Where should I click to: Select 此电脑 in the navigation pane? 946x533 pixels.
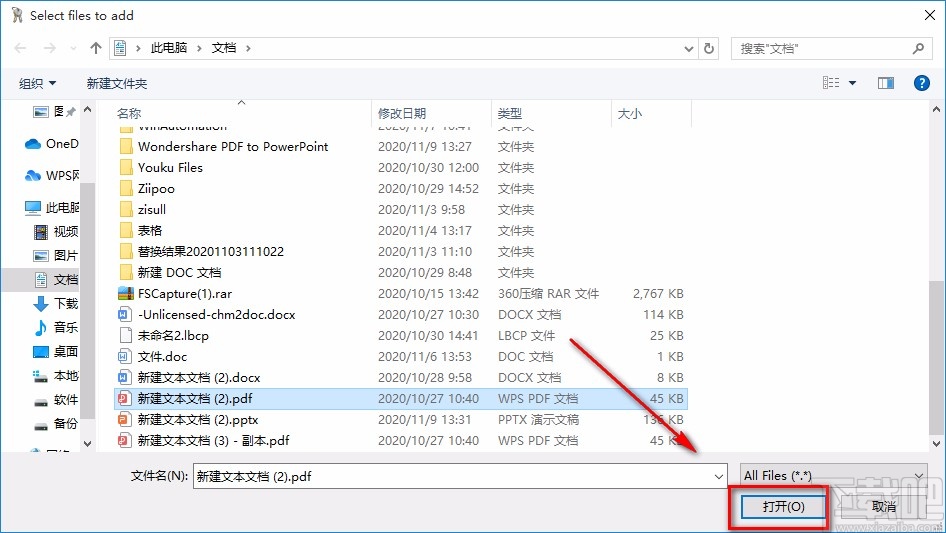52,208
